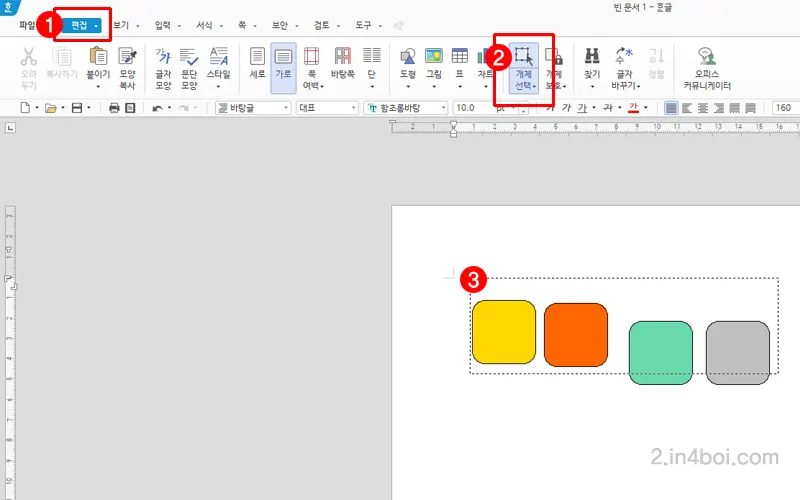Screen dimensions: 800x500
Task: Click the Style (스타일) icon
Action: tap(218, 56)
